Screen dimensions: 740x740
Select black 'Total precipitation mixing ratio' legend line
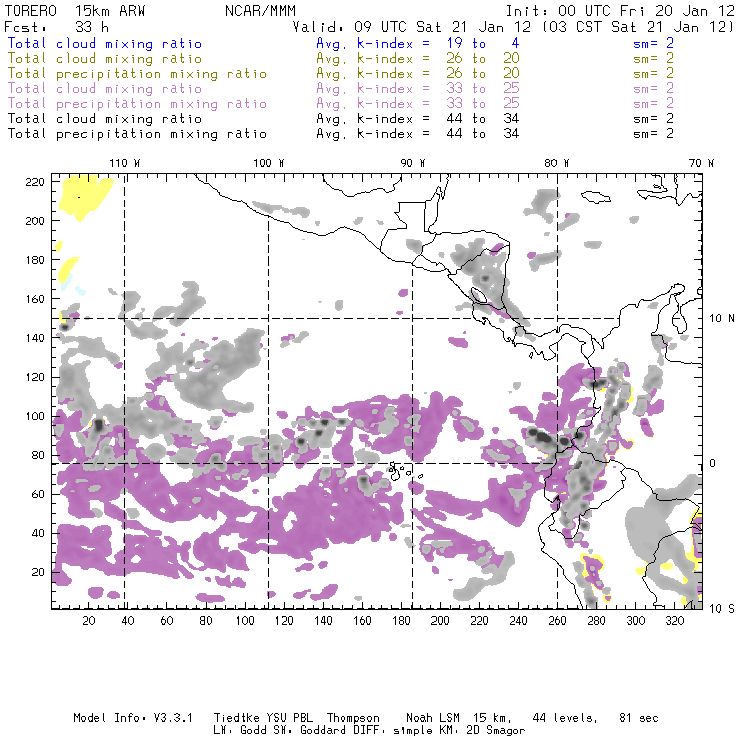click(x=137, y=134)
